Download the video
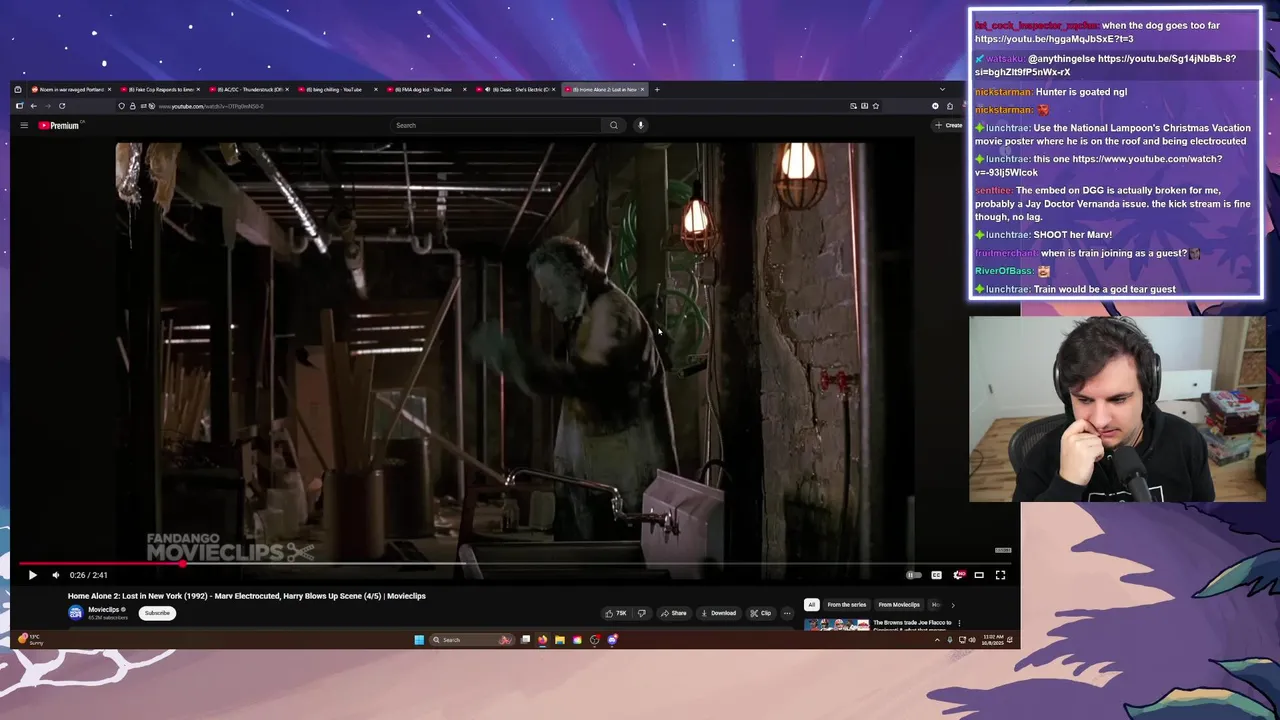The image size is (1280, 720). click(719, 613)
